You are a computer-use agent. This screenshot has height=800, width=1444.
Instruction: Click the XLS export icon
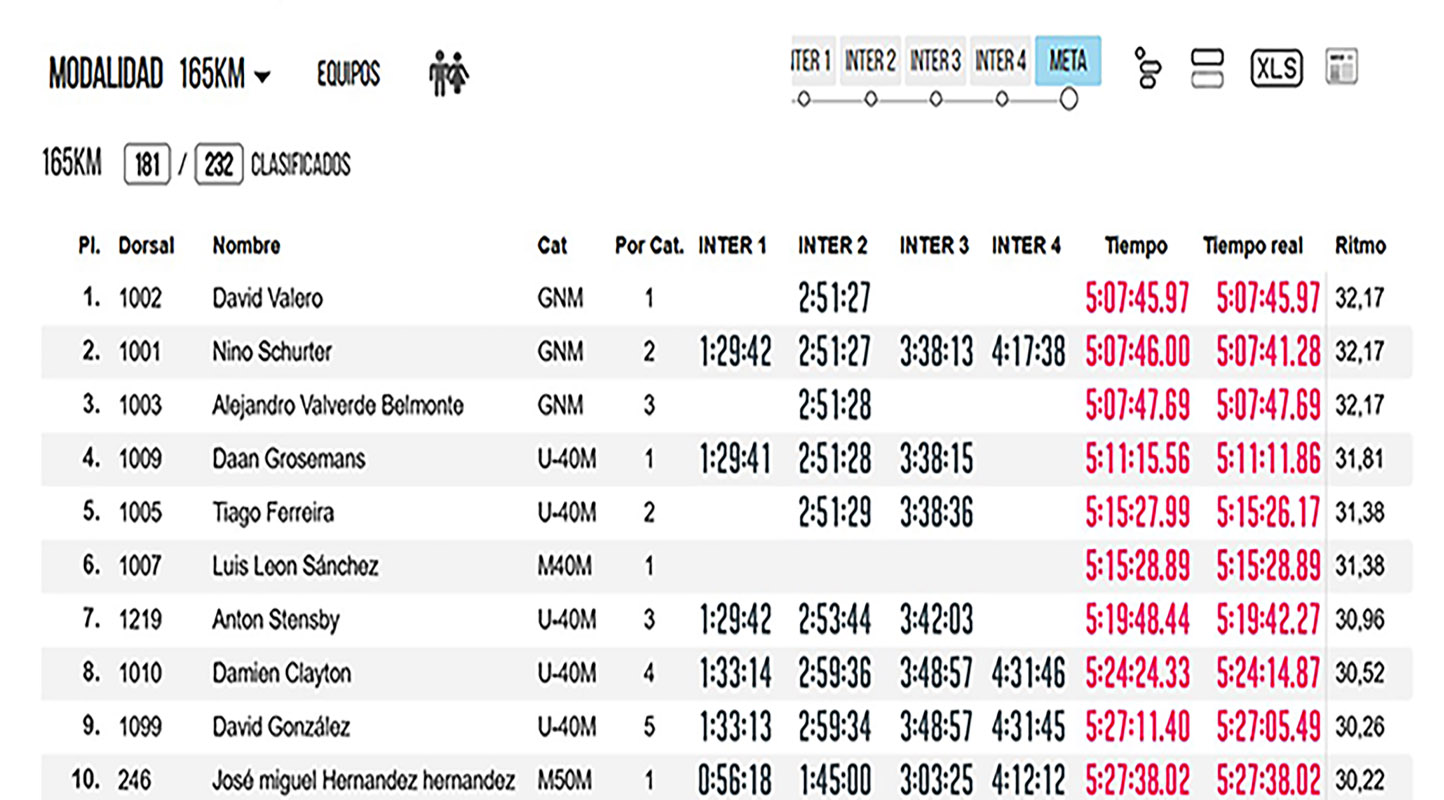click(x=1276, y=68)
